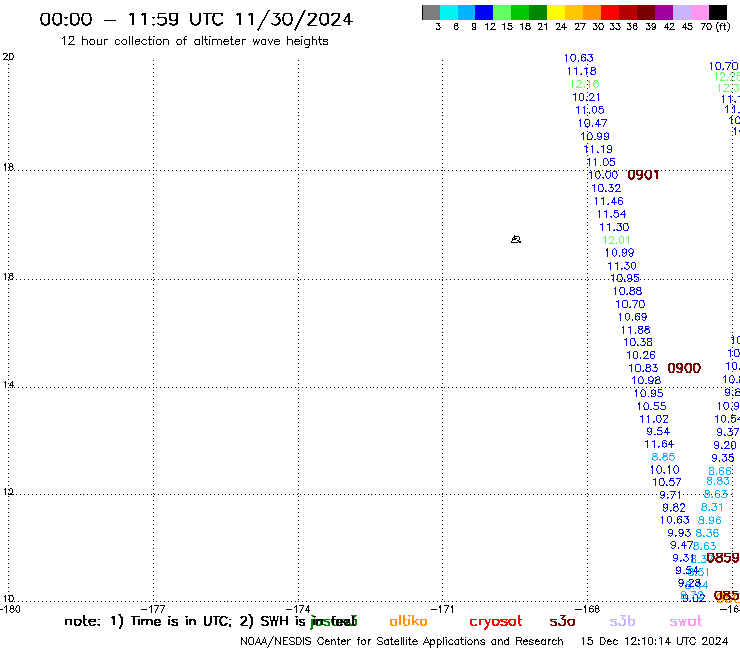
Task: Click the -174 longitude axis label
Action: click(x=298, y=609)
